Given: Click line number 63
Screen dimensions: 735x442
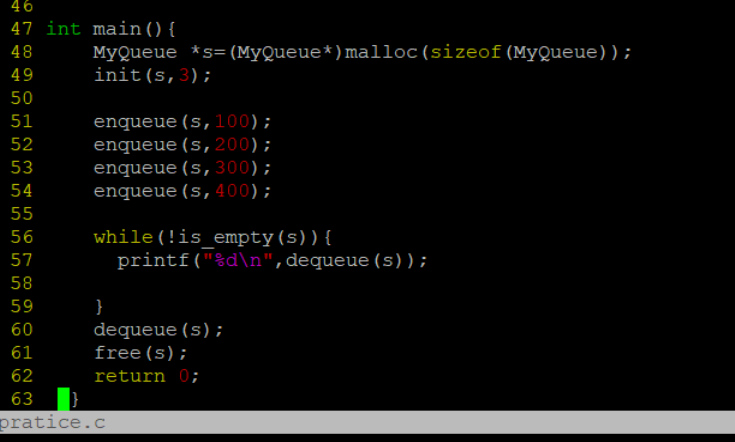Looking at the screenshot, I should [22, 399].
